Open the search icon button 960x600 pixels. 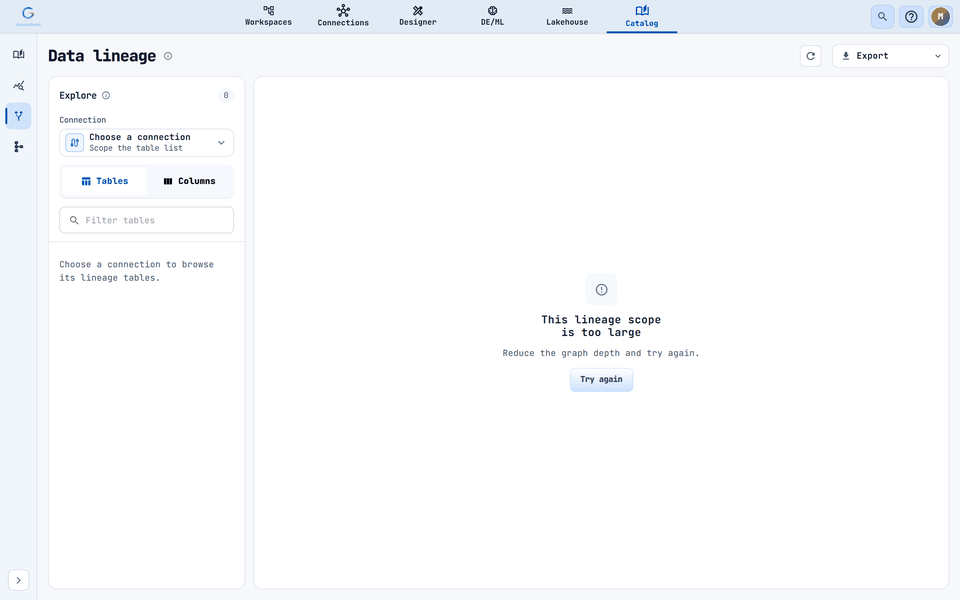[882, 17]
